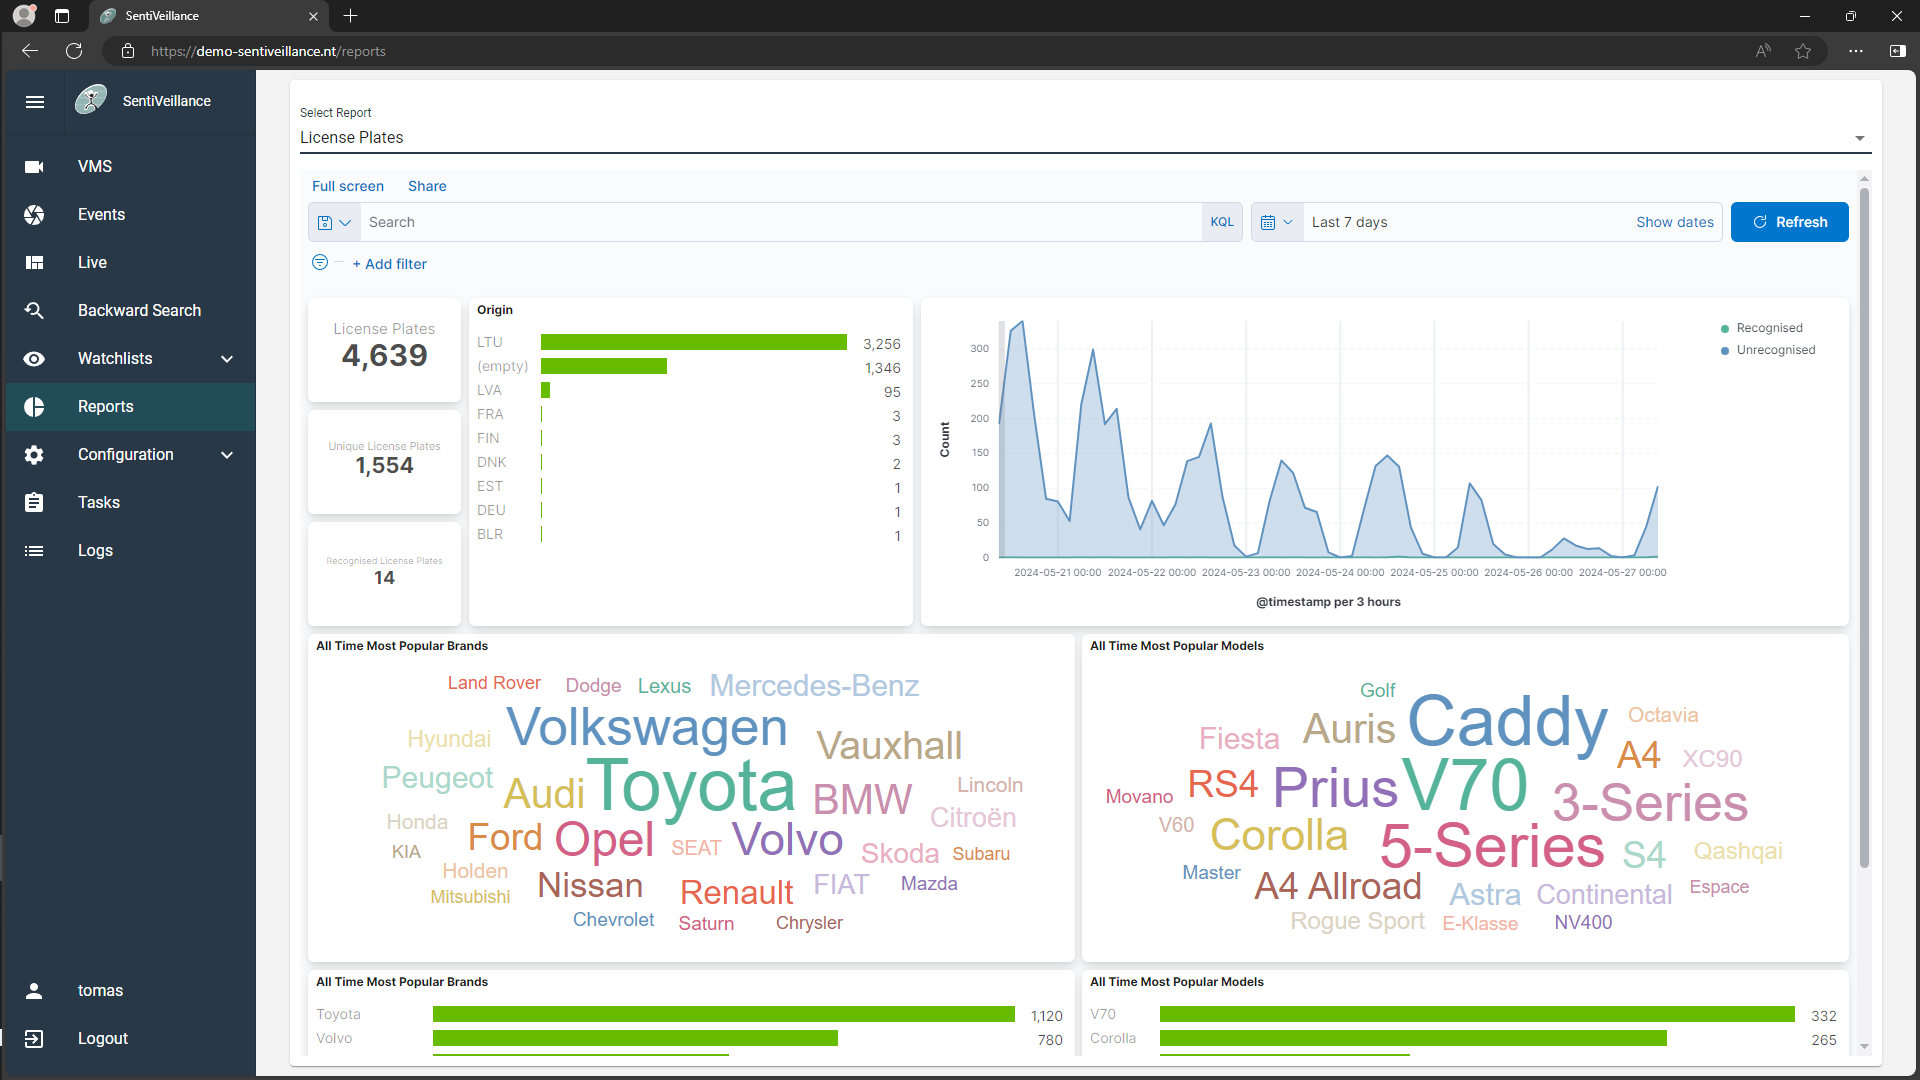
Task: Click Show dates link
Action: (1674, 222)
